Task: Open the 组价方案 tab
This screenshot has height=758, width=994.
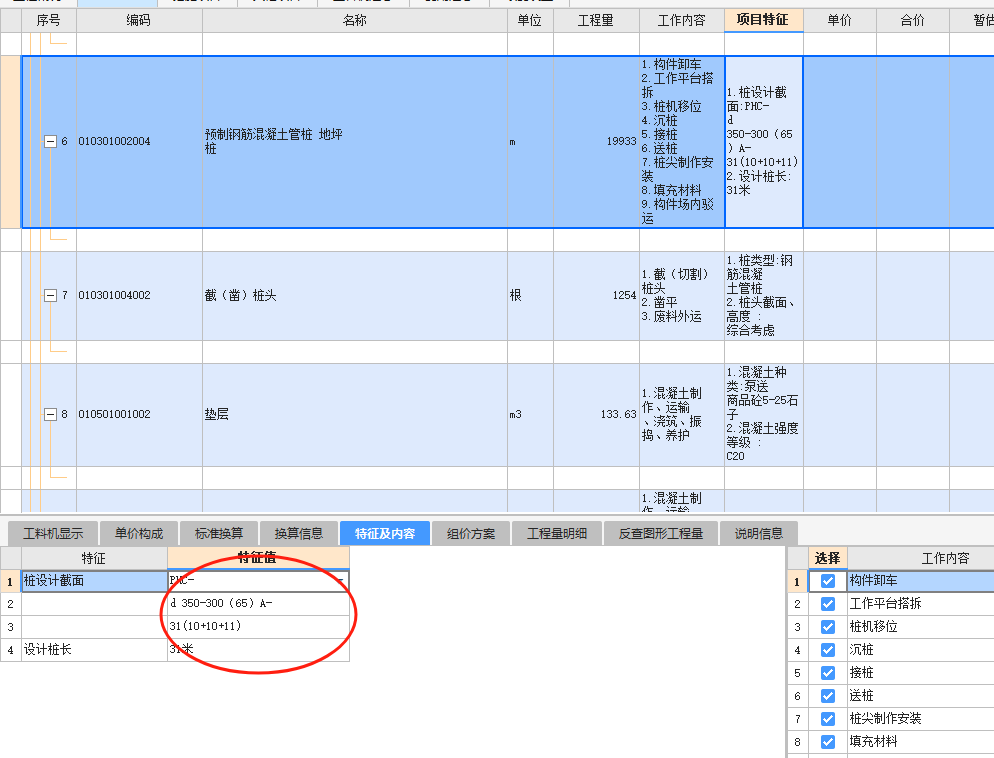Action: pyautogui.click(x=470, y=534)
